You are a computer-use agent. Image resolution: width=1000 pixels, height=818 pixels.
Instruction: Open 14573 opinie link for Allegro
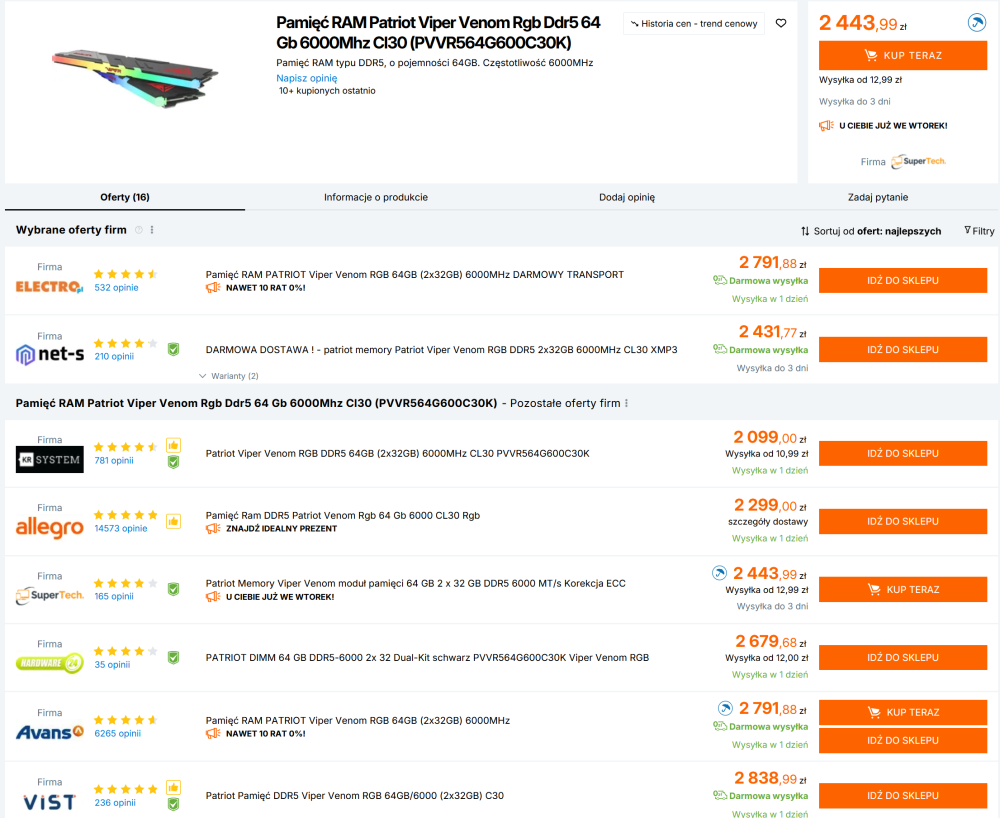[x=120, y=528]
